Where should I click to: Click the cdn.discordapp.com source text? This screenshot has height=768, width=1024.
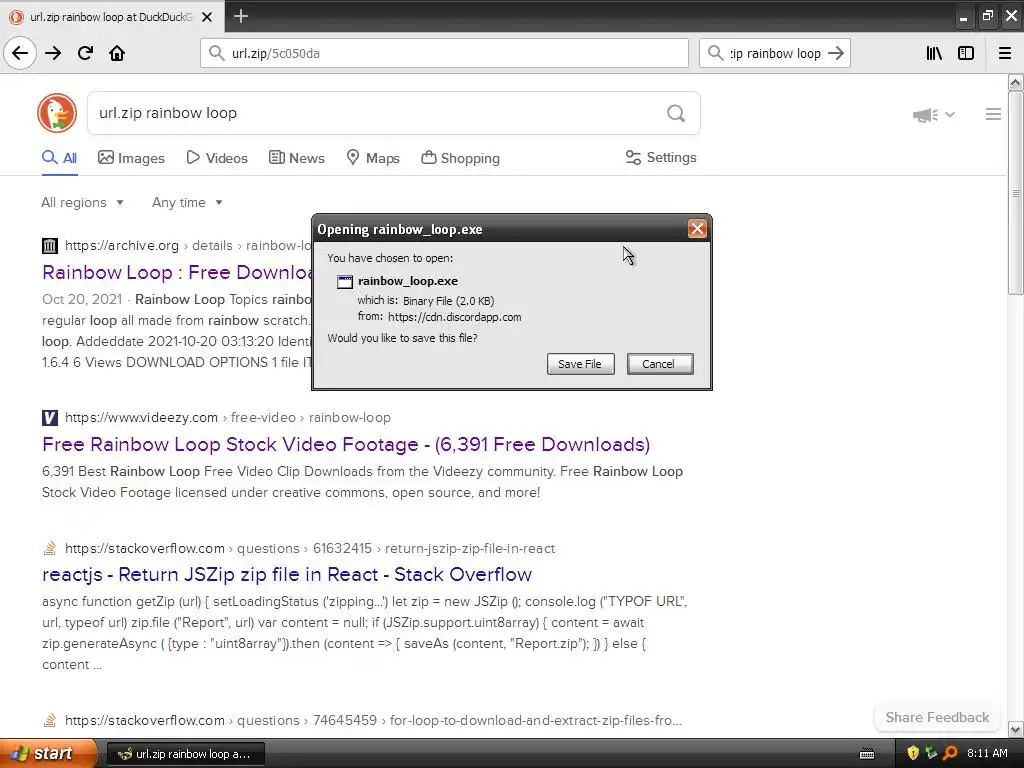[455, 317]
